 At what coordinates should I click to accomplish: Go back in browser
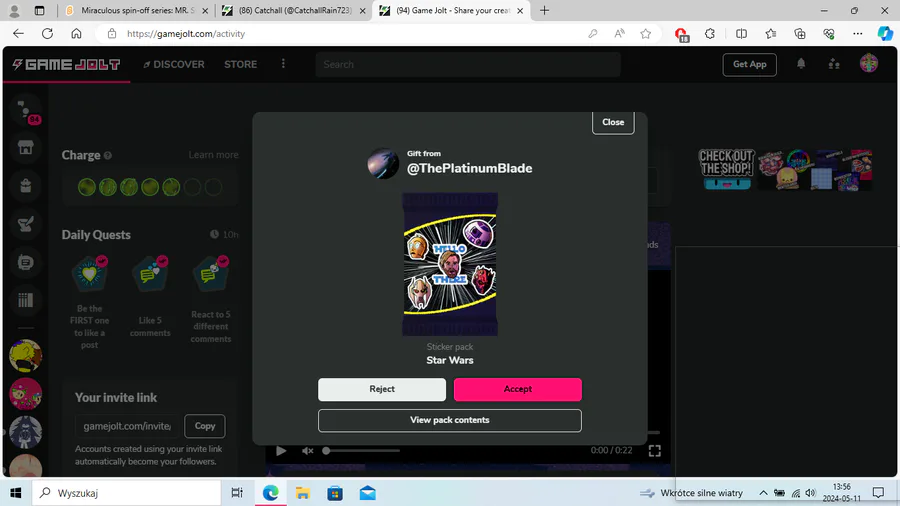point(18,33)
